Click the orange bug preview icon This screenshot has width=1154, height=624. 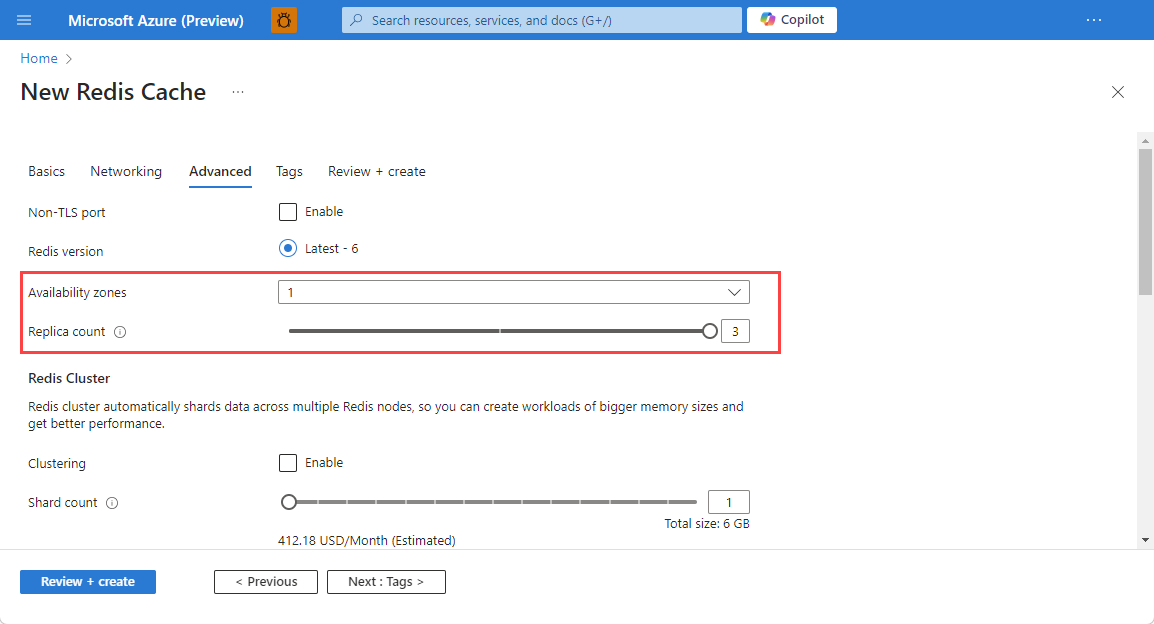(284, 20)
